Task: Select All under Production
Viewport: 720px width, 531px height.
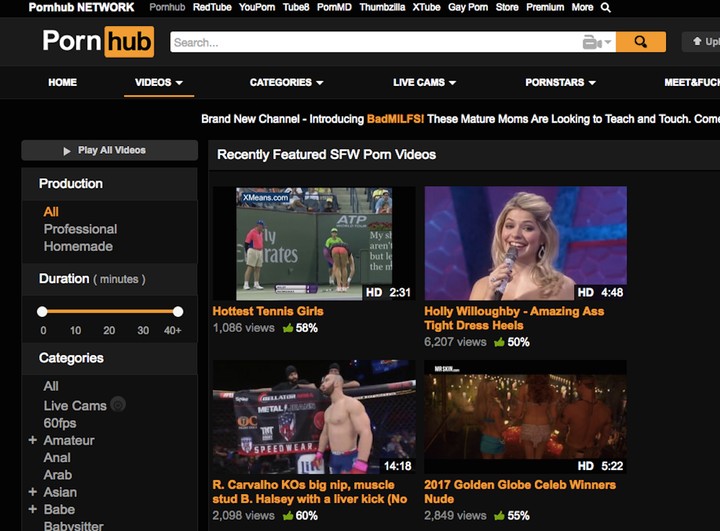Action: click(51, 212)
